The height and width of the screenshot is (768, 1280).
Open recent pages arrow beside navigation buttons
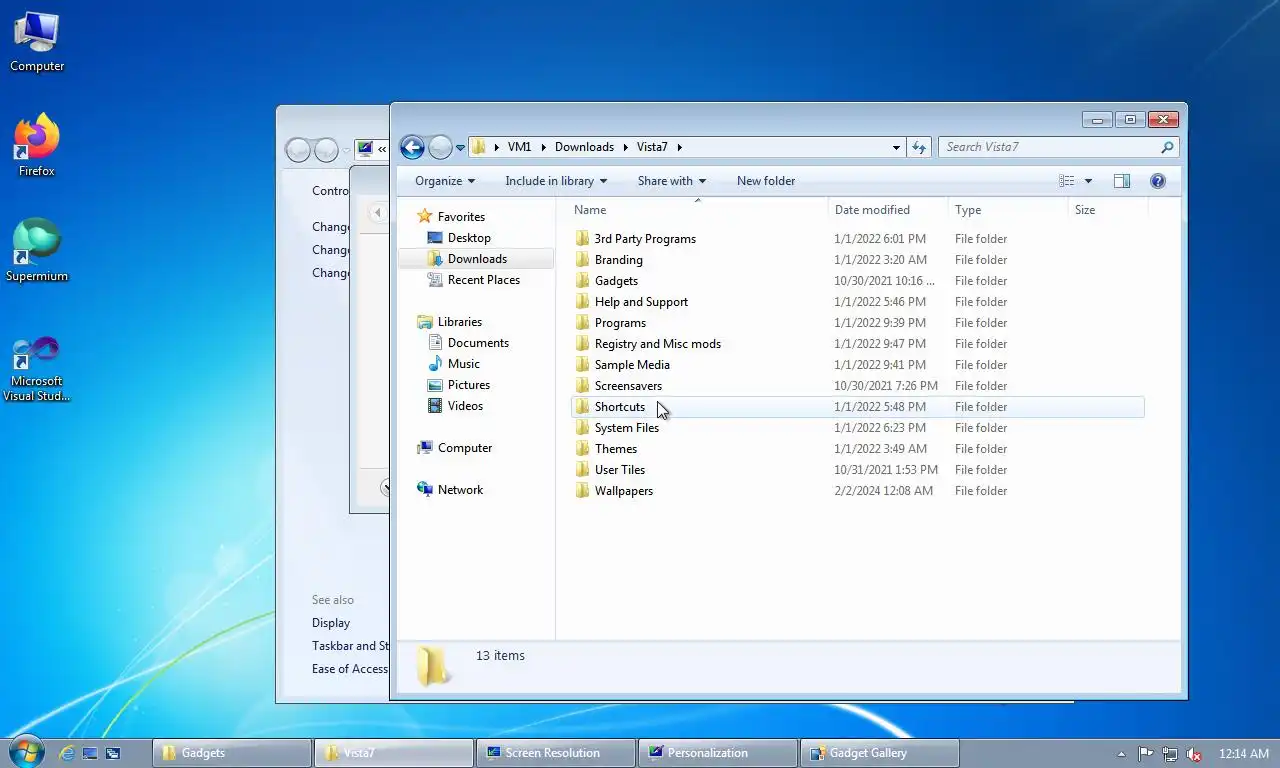pyautogui.click(x=460, y=147)
